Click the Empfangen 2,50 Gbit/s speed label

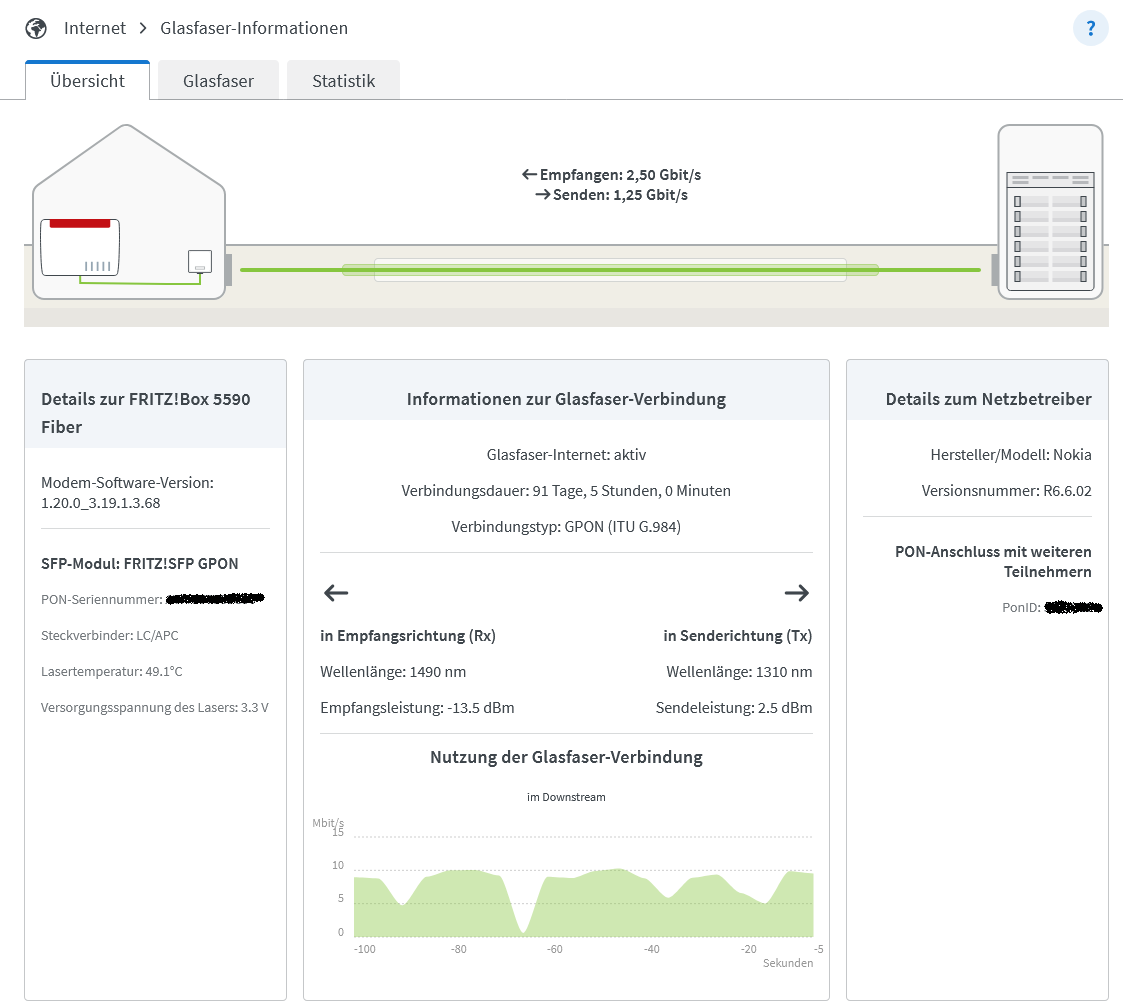[x=610, y=175]
